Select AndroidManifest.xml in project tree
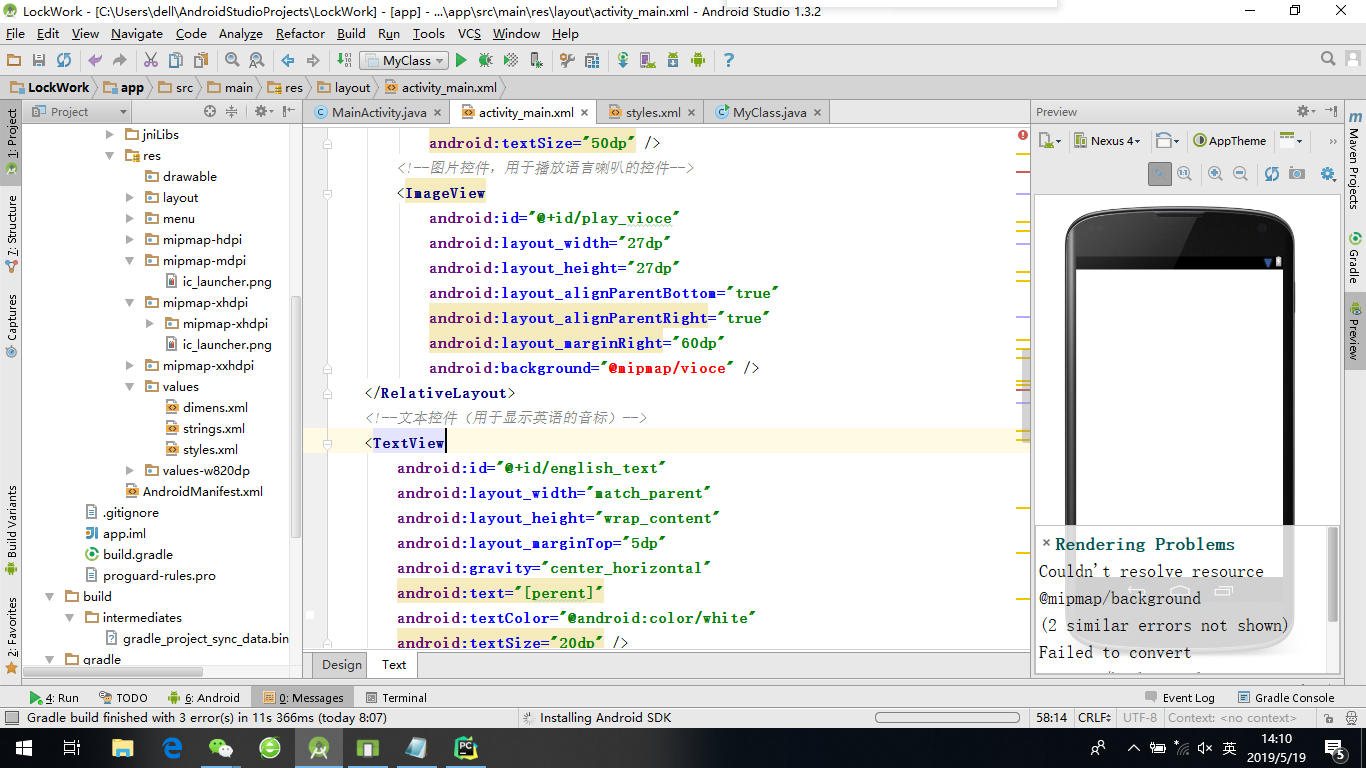The width and height of the screenshot is (1366, 768). point(194,492)
